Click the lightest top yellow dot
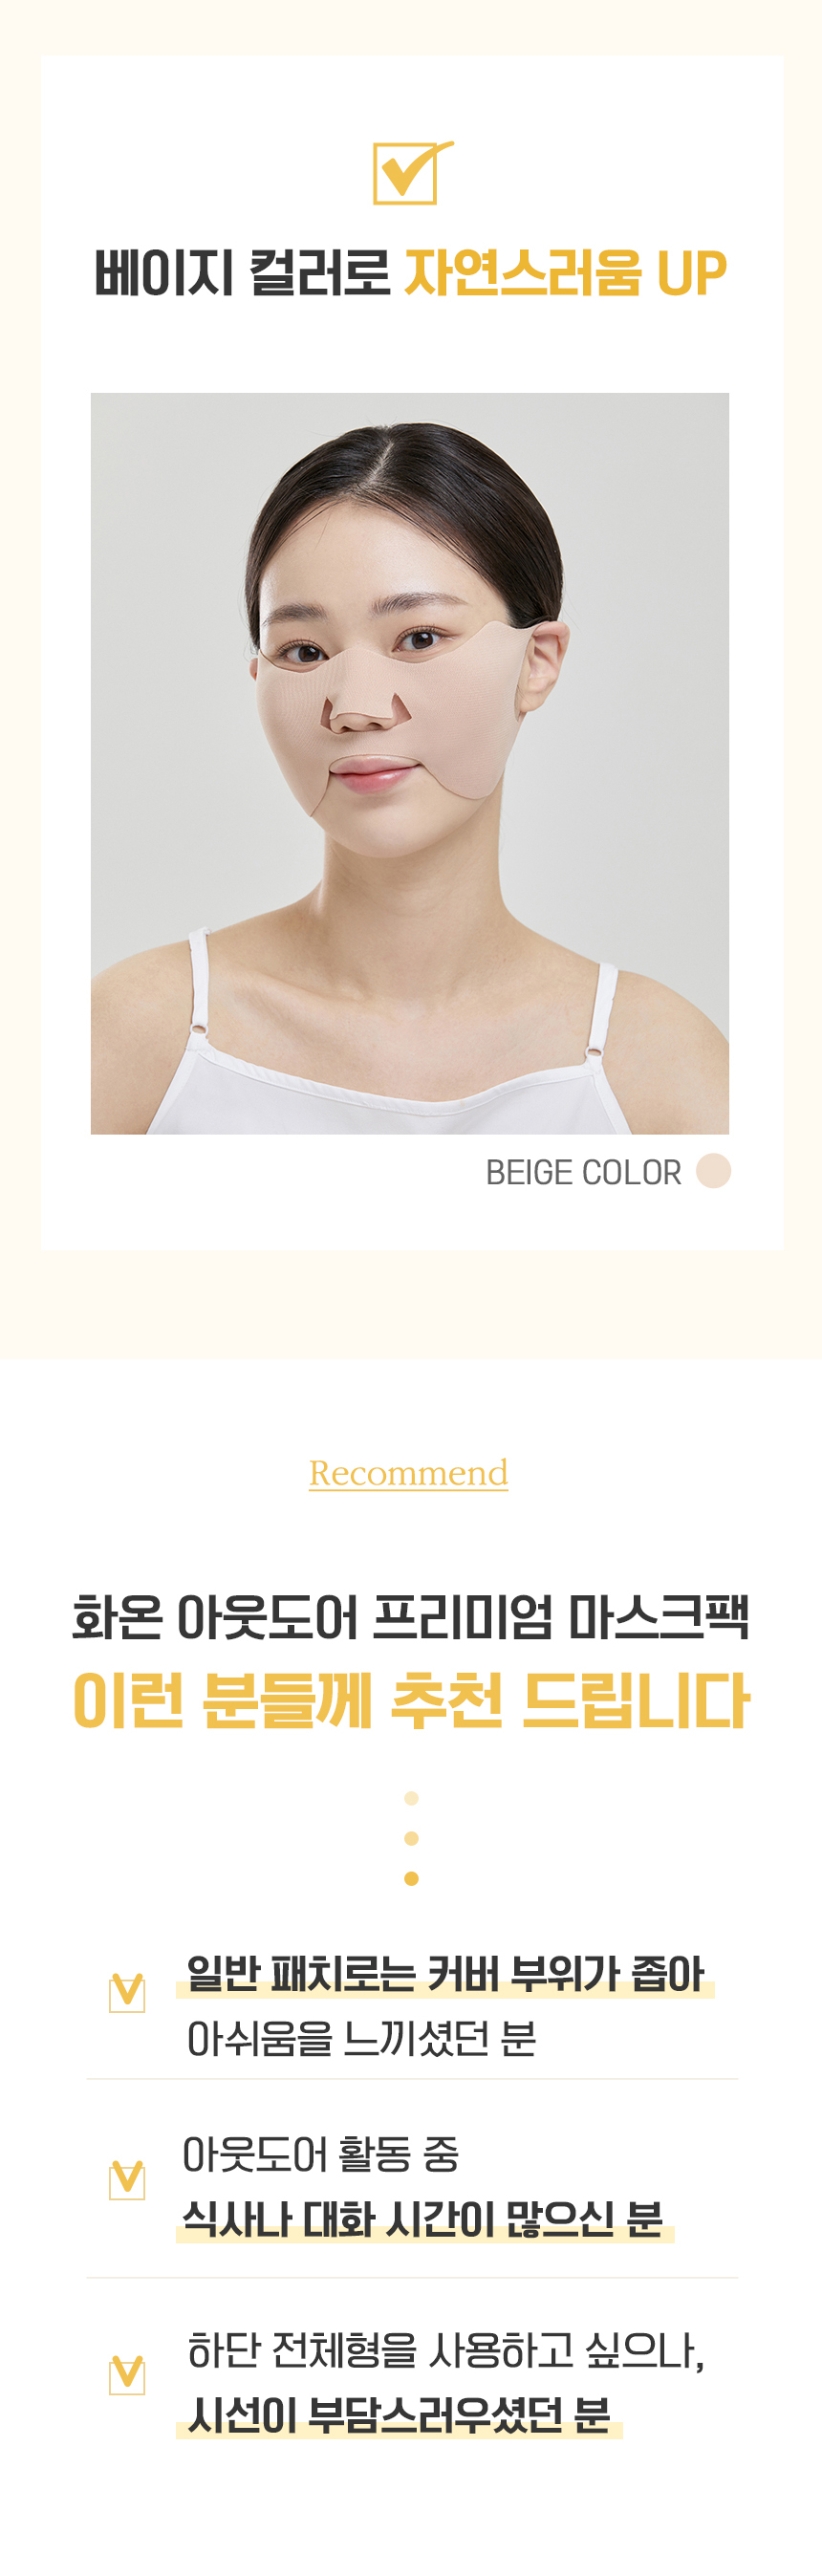822x2576 pixels. [411, 1798]
